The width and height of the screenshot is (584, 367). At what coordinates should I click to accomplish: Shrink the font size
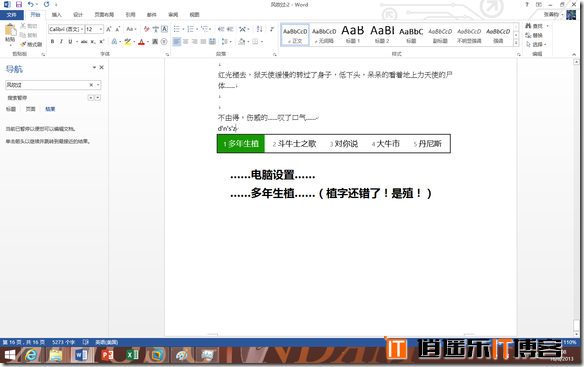118,29
